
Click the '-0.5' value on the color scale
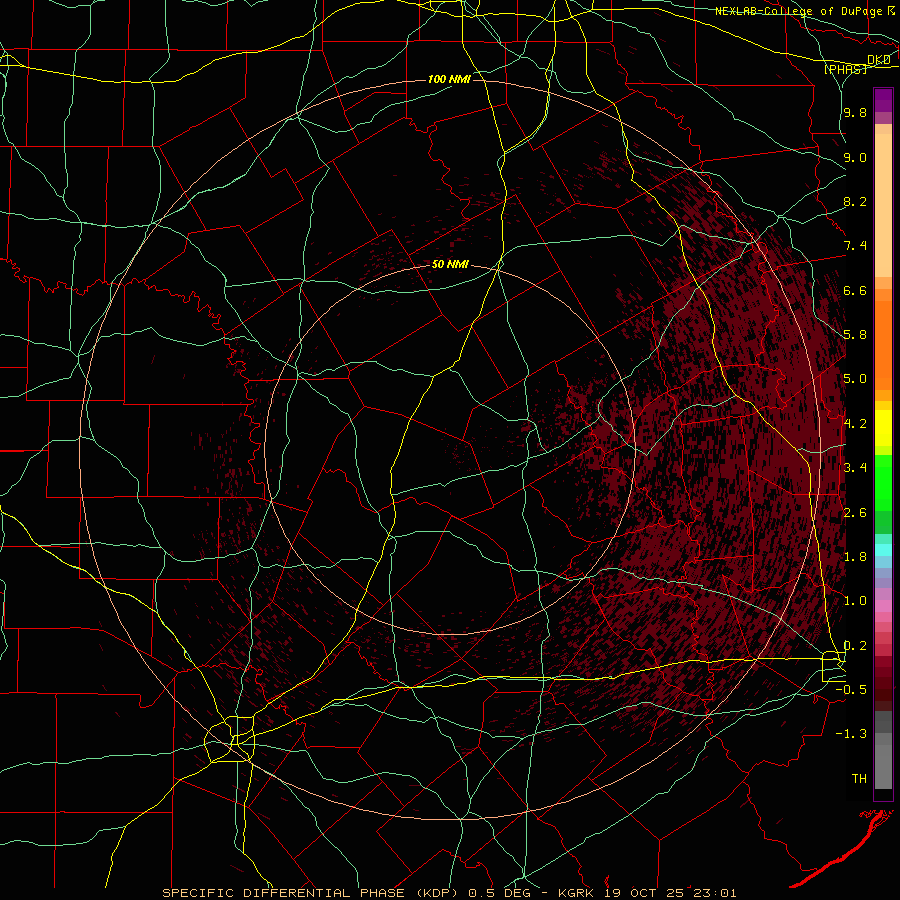(x=851, y=690)
